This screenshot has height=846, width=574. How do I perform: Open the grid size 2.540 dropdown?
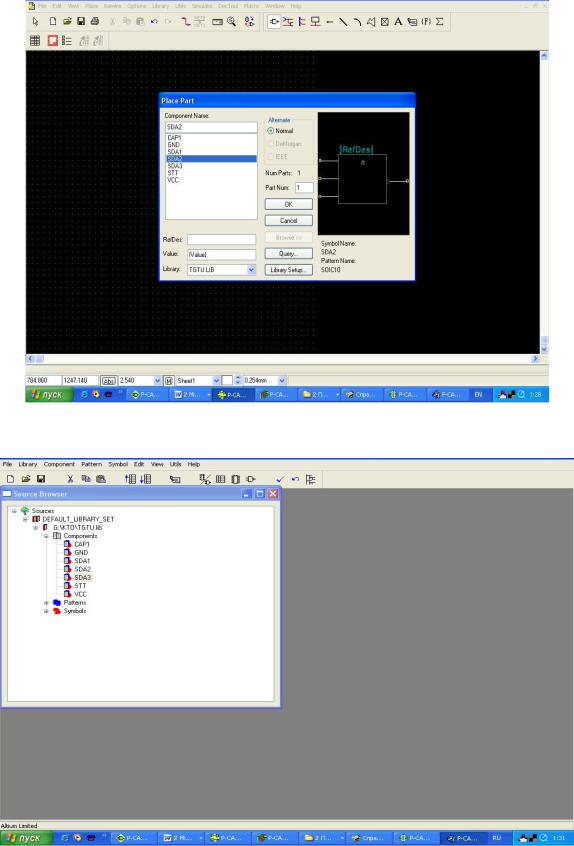pyautogui.click(x=158, y=380)
